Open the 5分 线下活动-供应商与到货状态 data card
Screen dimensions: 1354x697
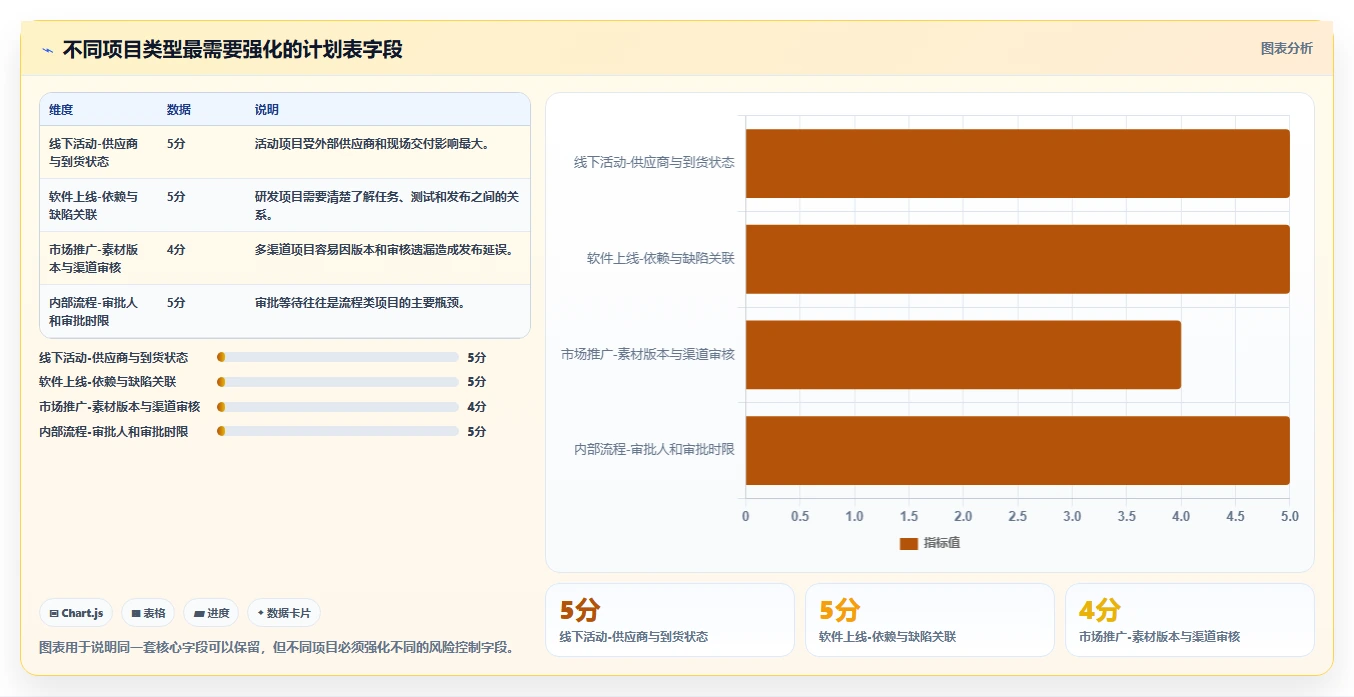670,620
